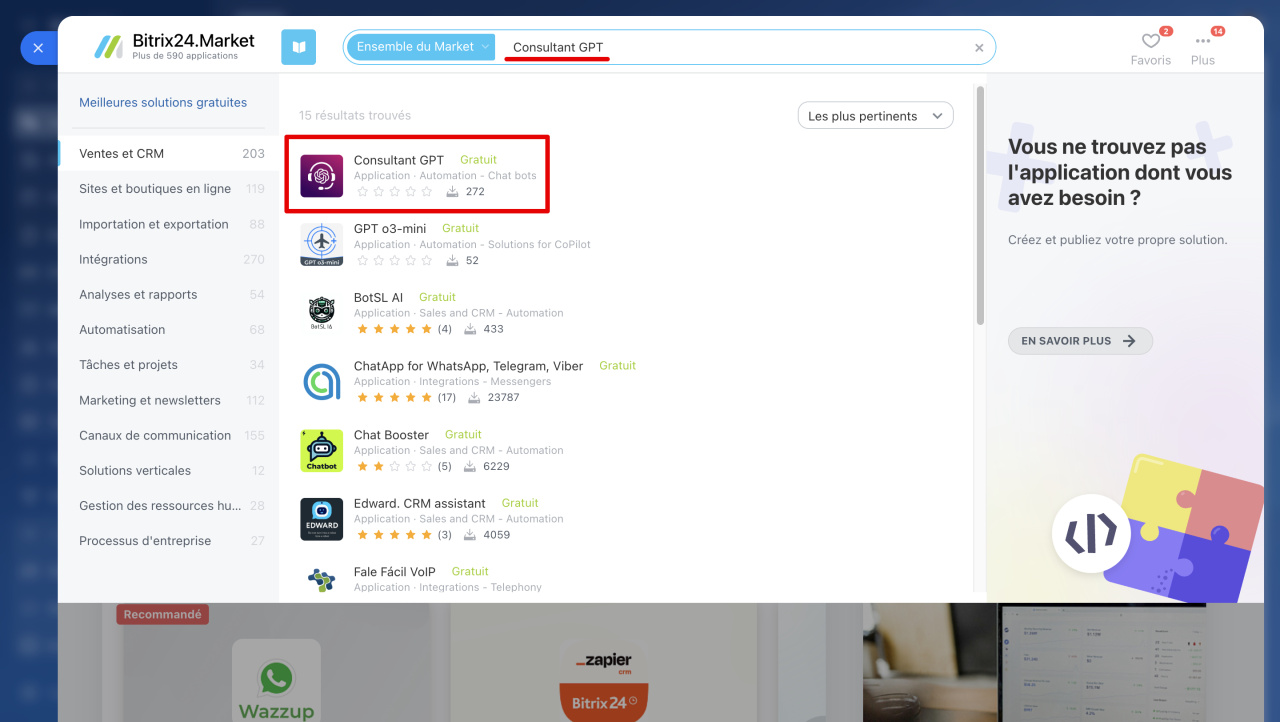Click the Fale Fácil VoIP icon

[x=322, y=579]
